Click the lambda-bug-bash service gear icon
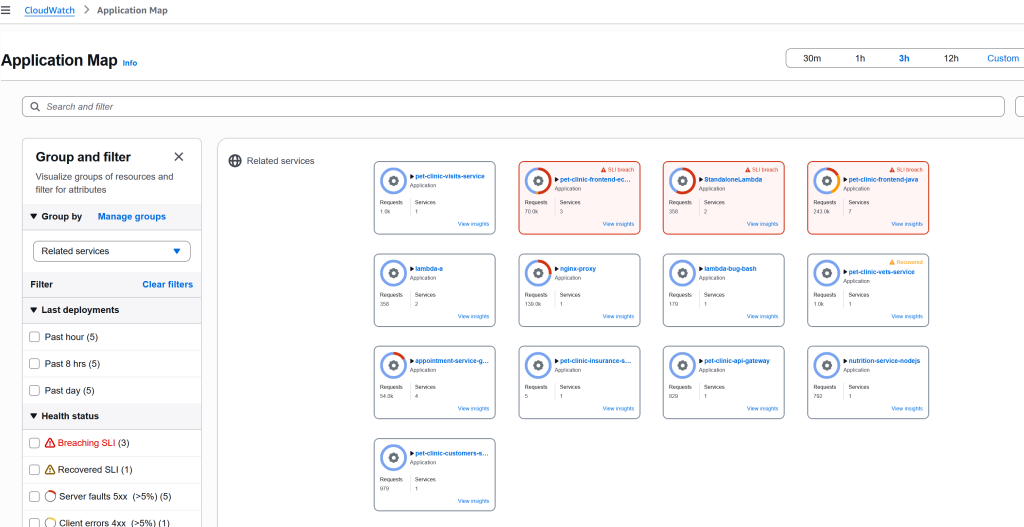1024x527 pixels. pos(683,273)
